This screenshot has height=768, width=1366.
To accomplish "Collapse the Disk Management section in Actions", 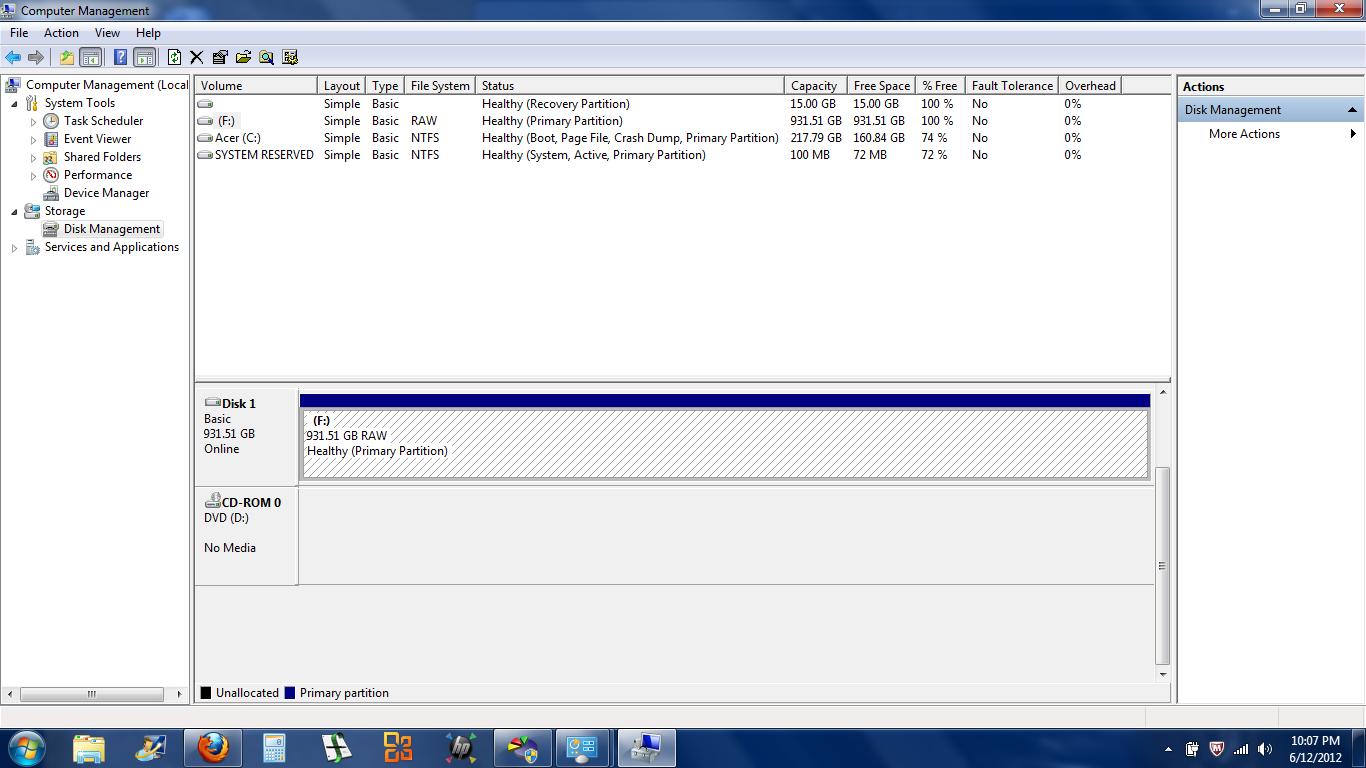I will pyautogui.click(x=1352, y=110).
